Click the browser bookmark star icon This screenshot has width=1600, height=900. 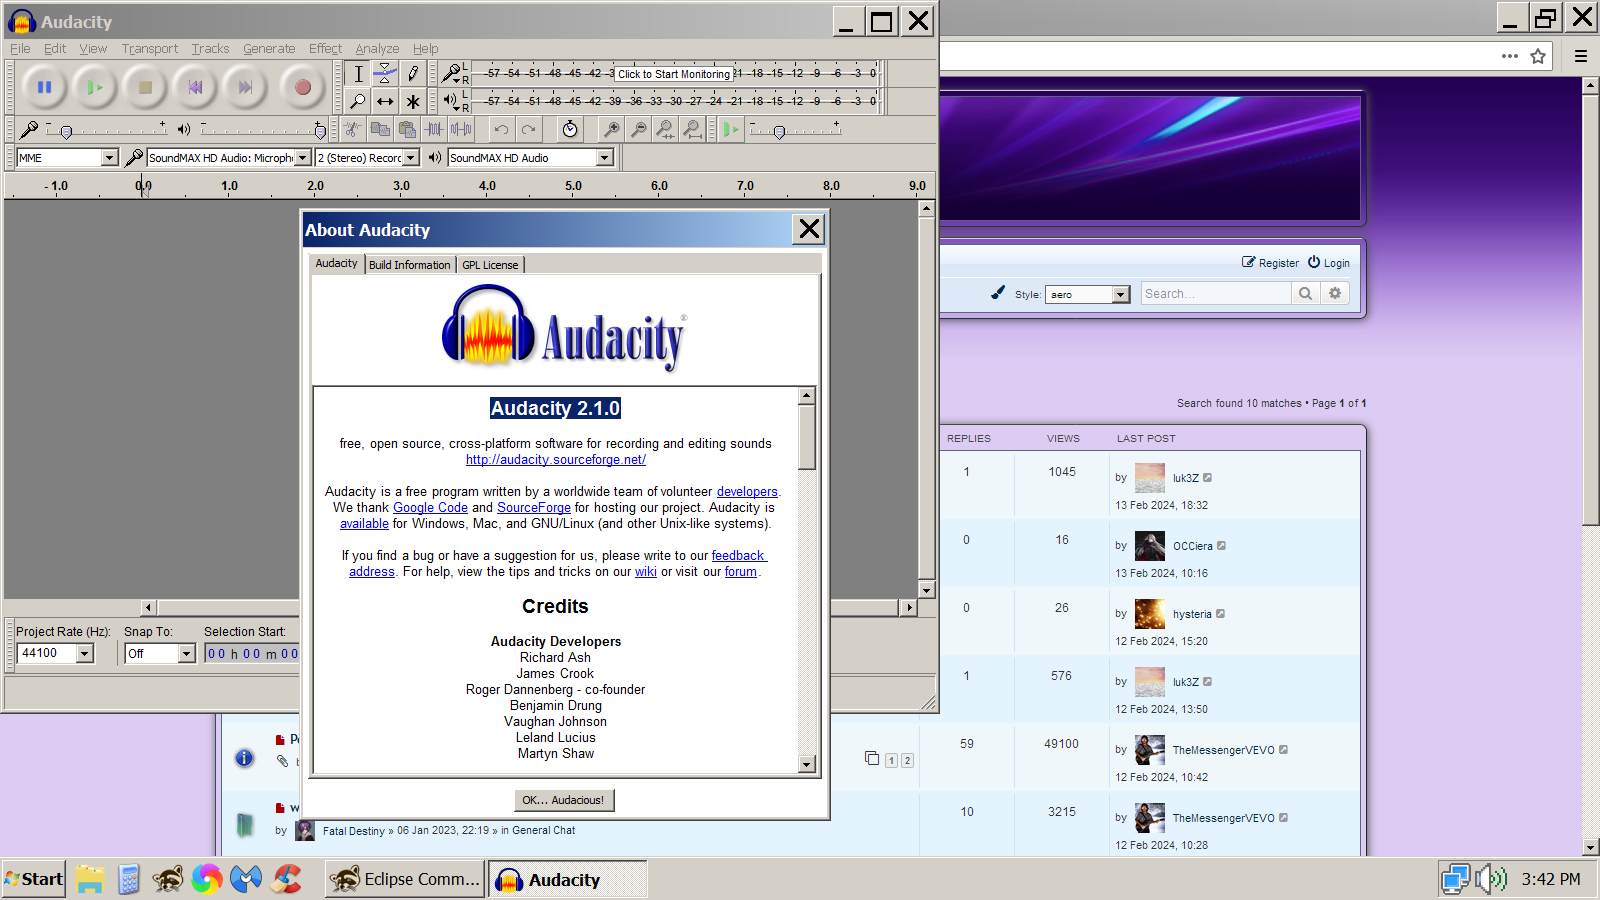tap(1538, 56)
